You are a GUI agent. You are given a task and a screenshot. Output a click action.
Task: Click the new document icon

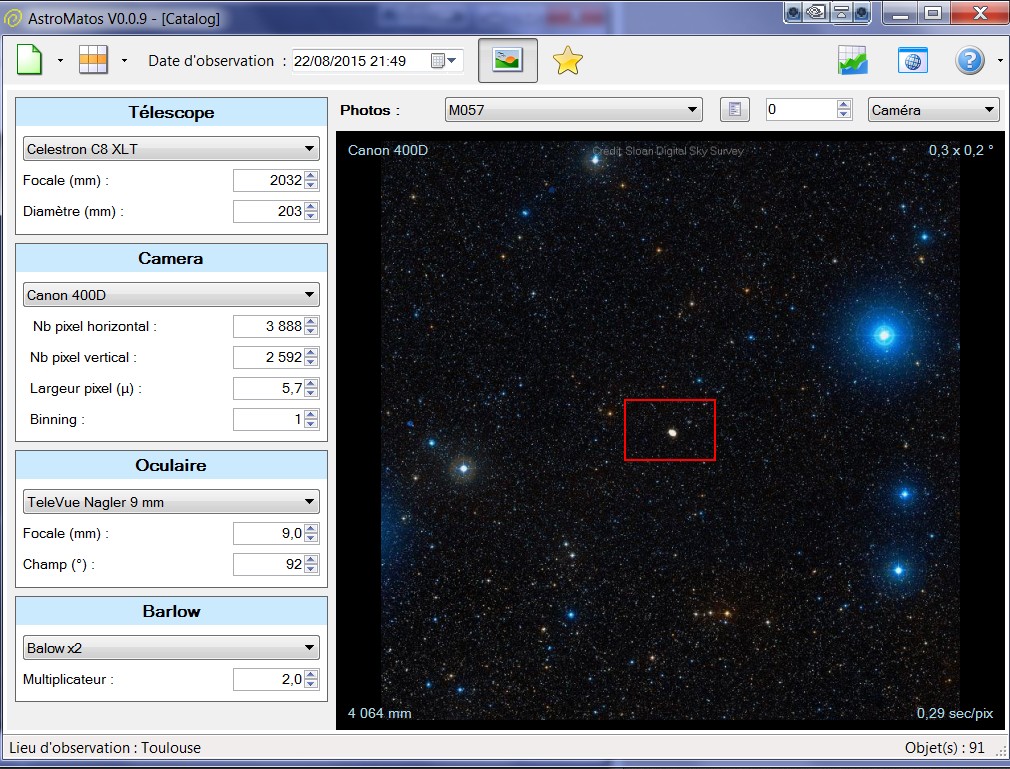click(x=29, y=61)
